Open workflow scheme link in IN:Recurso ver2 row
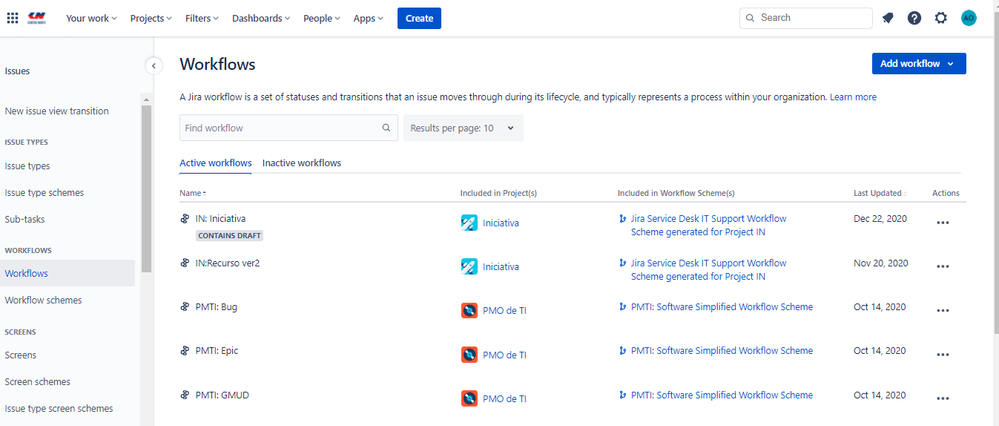 (x=708, y=269)
